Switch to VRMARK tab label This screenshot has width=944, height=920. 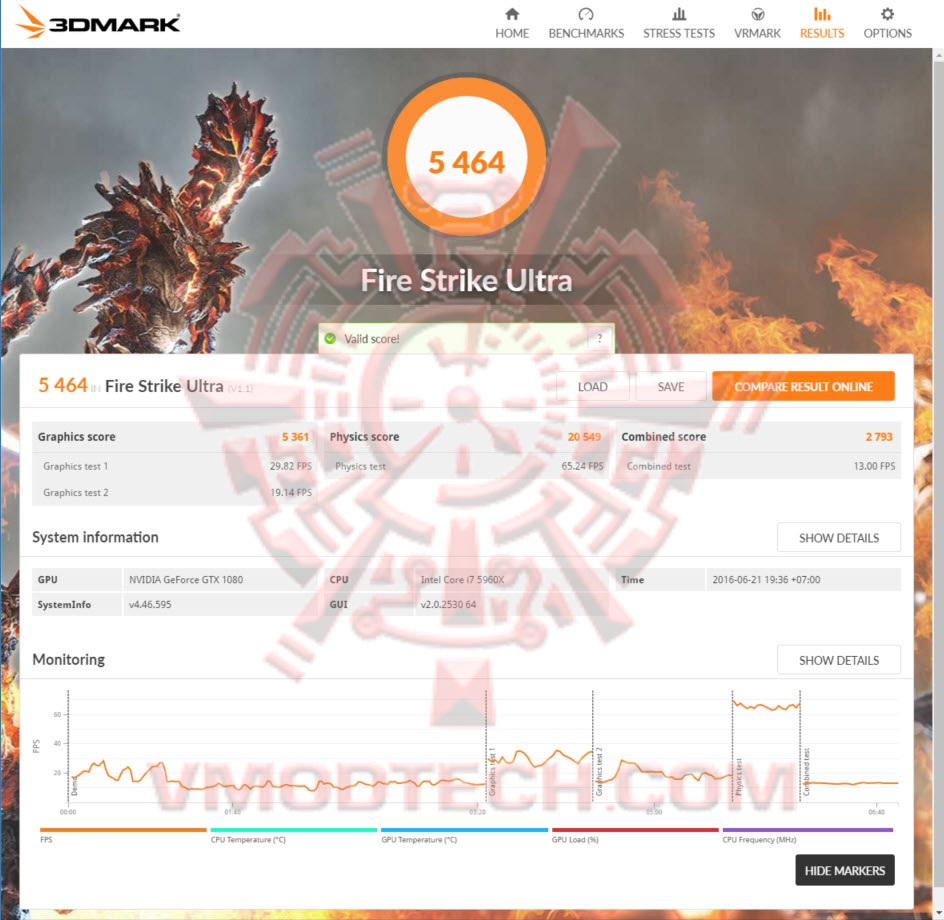pos(757,33)
